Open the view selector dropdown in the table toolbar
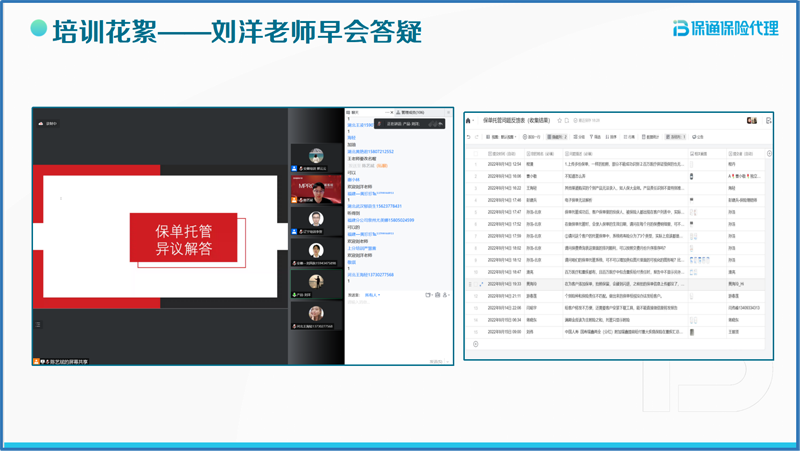This screenshot has height=452, width=800. 503,137
